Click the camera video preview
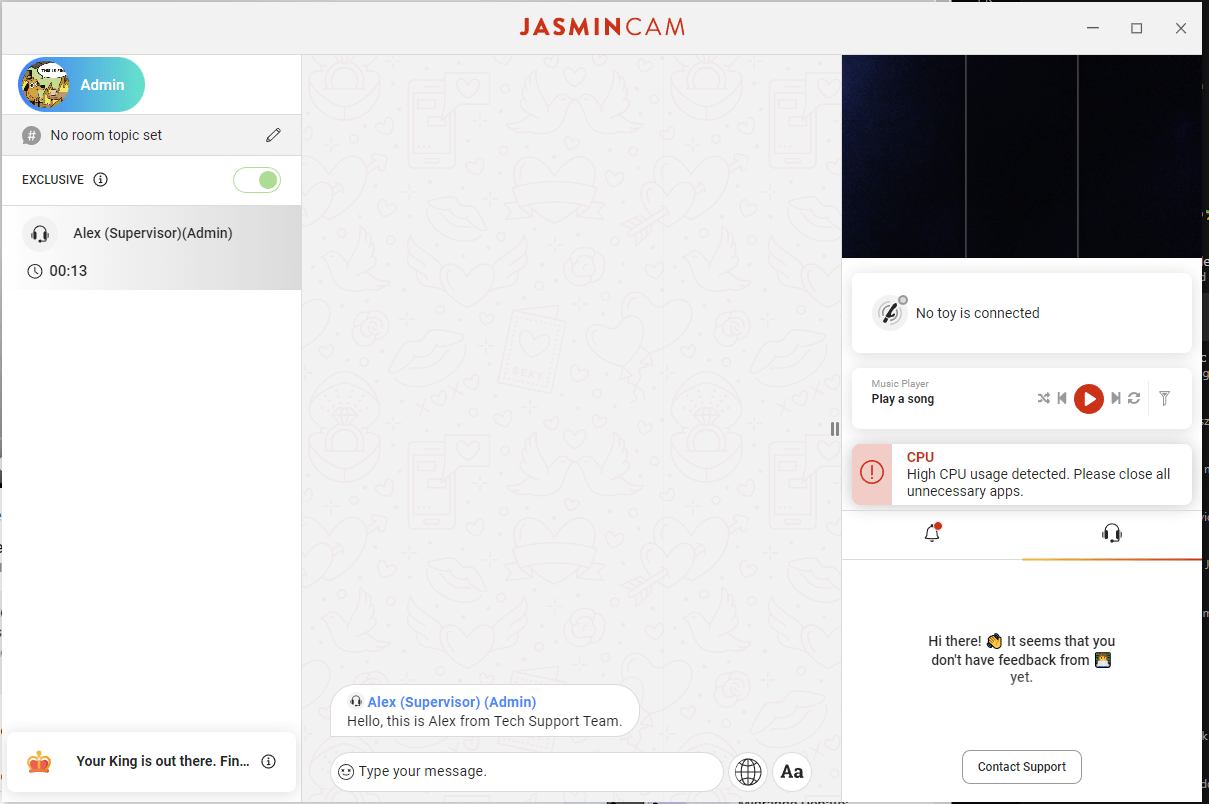Viewport: 1209px width, 804px height. (x=1022, y=157)
